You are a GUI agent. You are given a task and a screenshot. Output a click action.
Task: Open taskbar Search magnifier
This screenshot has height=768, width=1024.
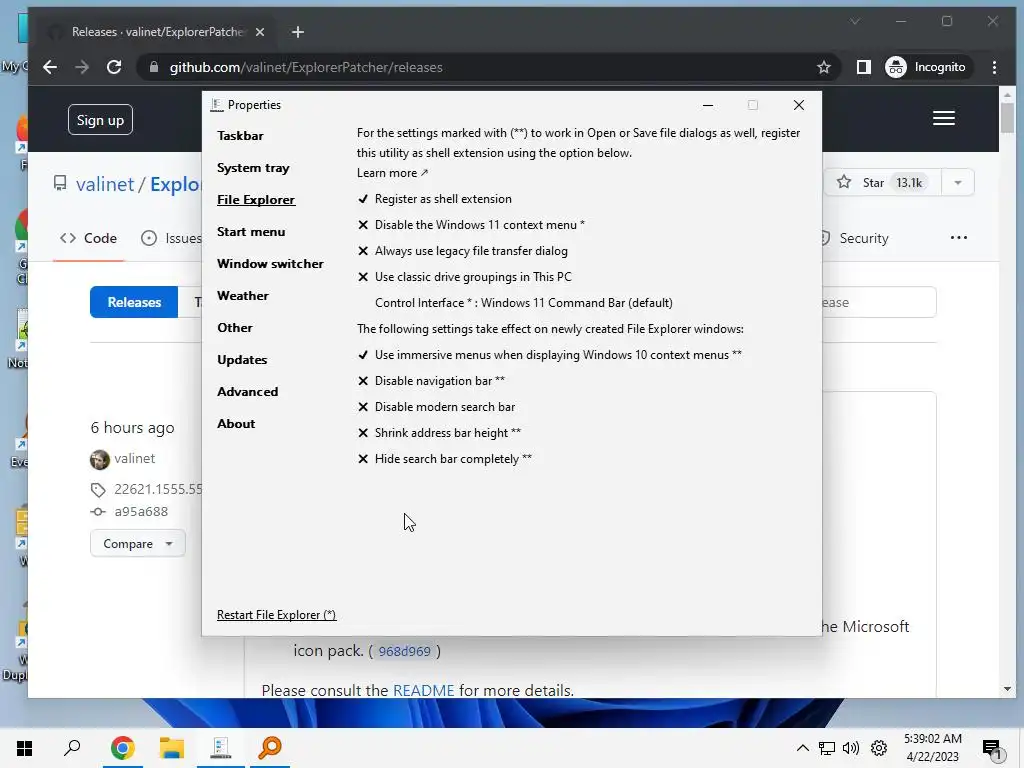click(72, 748)
